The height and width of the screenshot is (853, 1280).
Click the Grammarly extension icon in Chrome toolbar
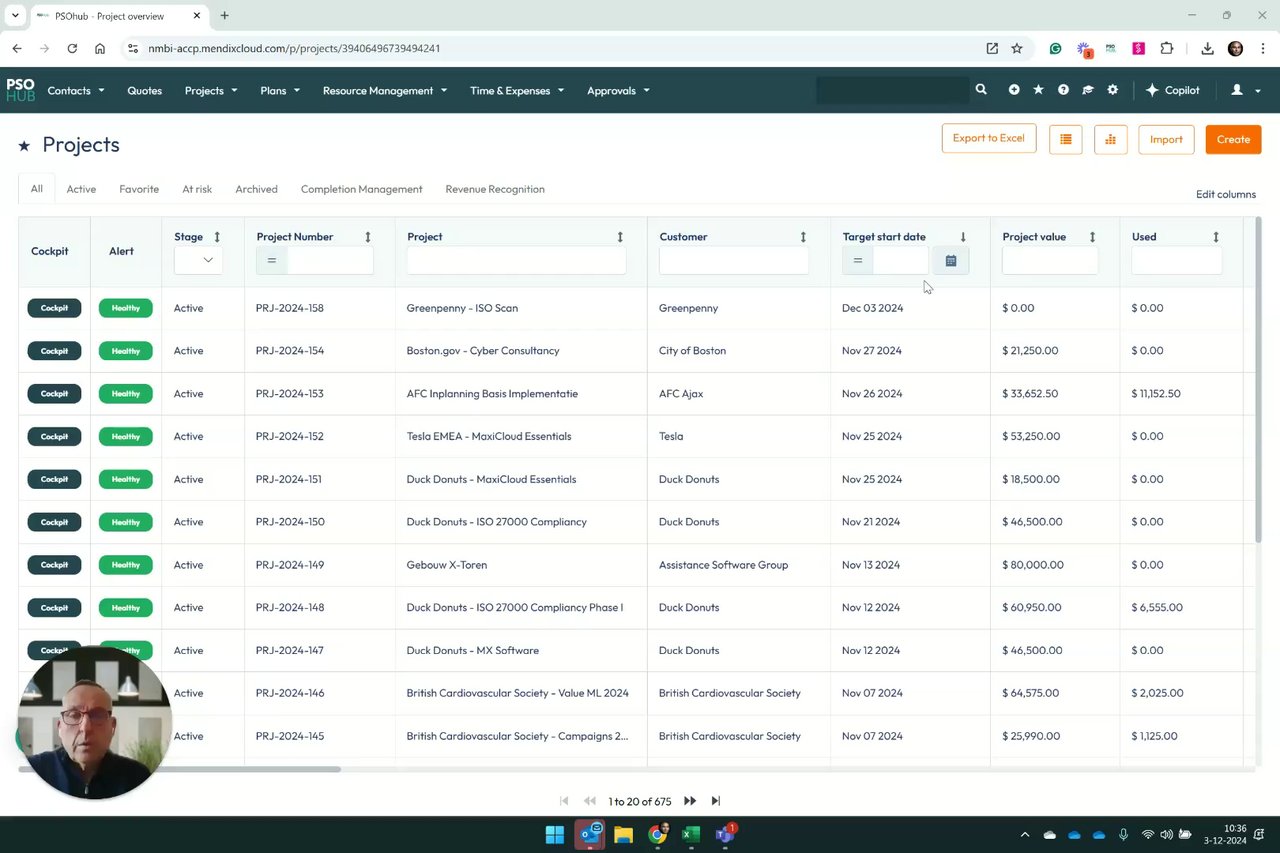(1055, 48)
